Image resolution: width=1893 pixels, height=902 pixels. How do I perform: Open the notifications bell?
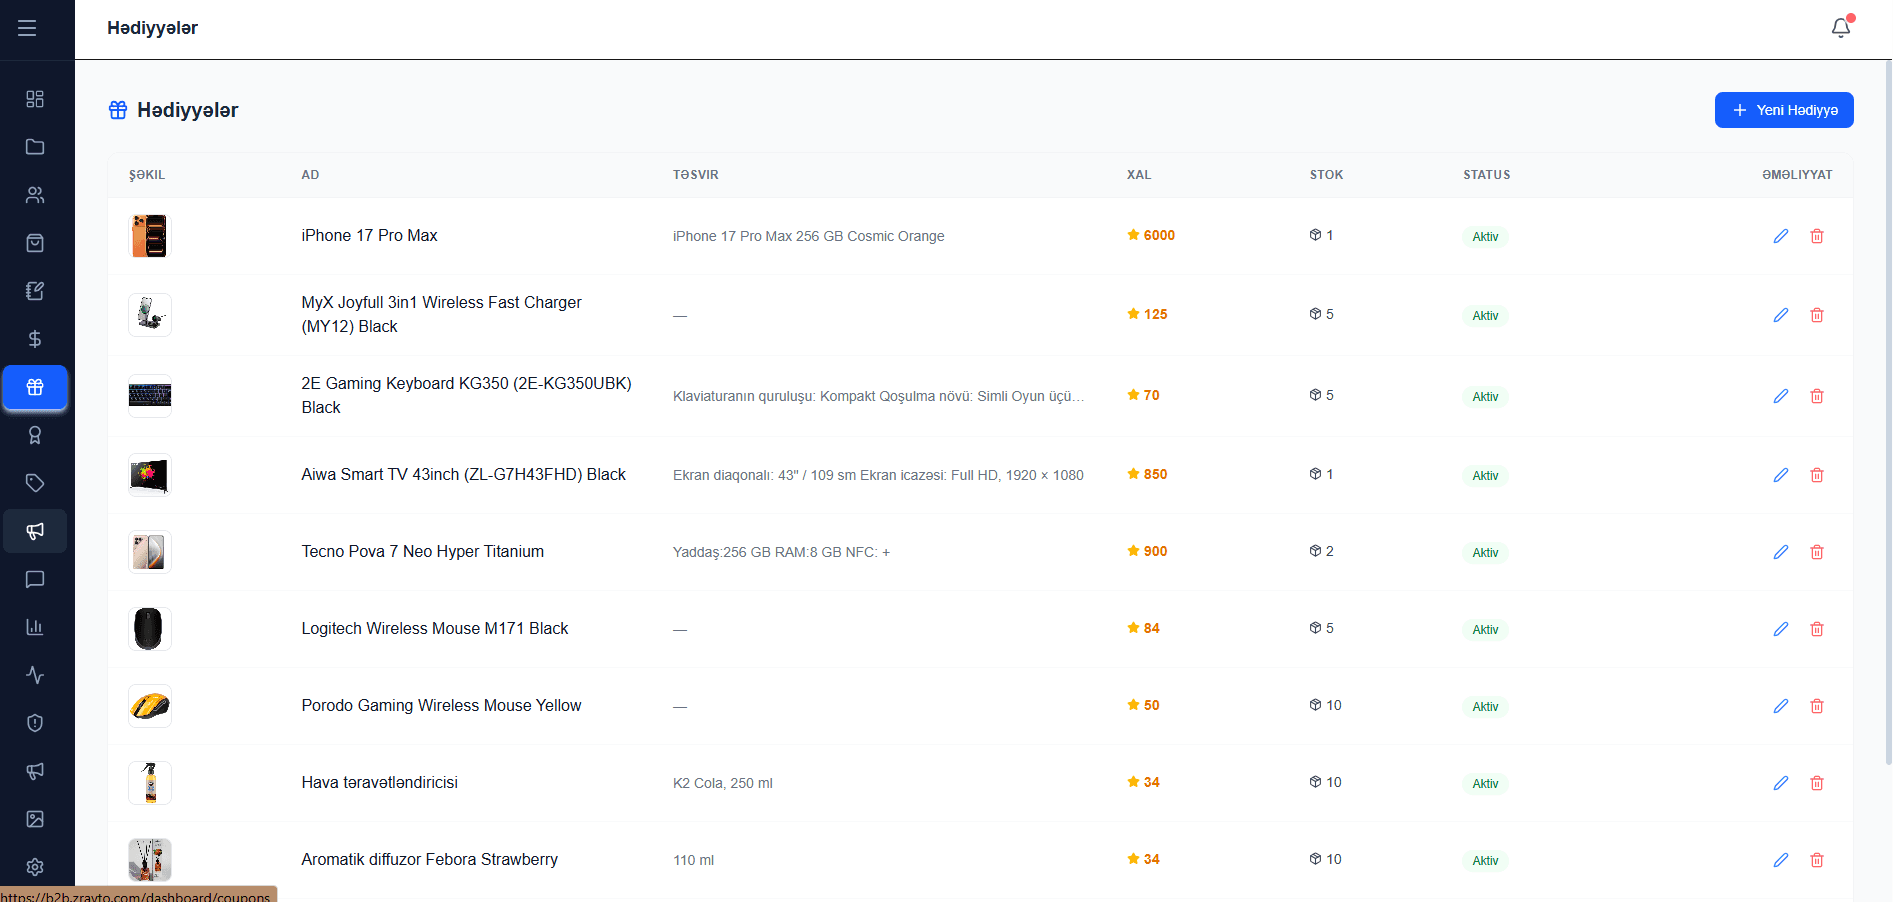click(1841, 28)
